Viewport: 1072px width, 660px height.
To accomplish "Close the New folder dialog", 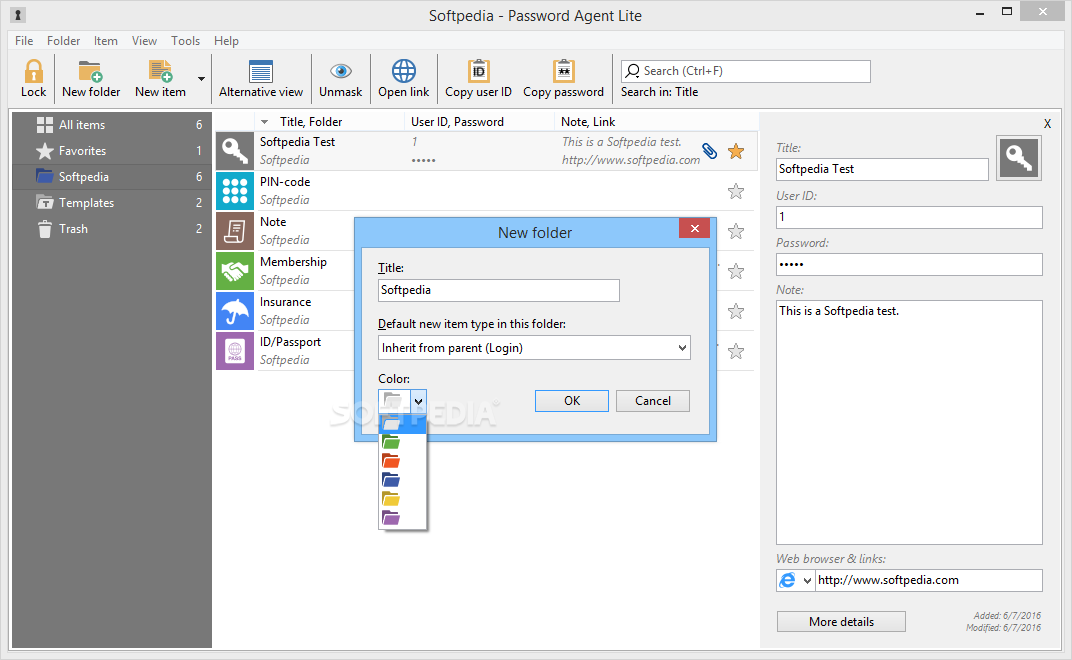I will click(695, 228).
